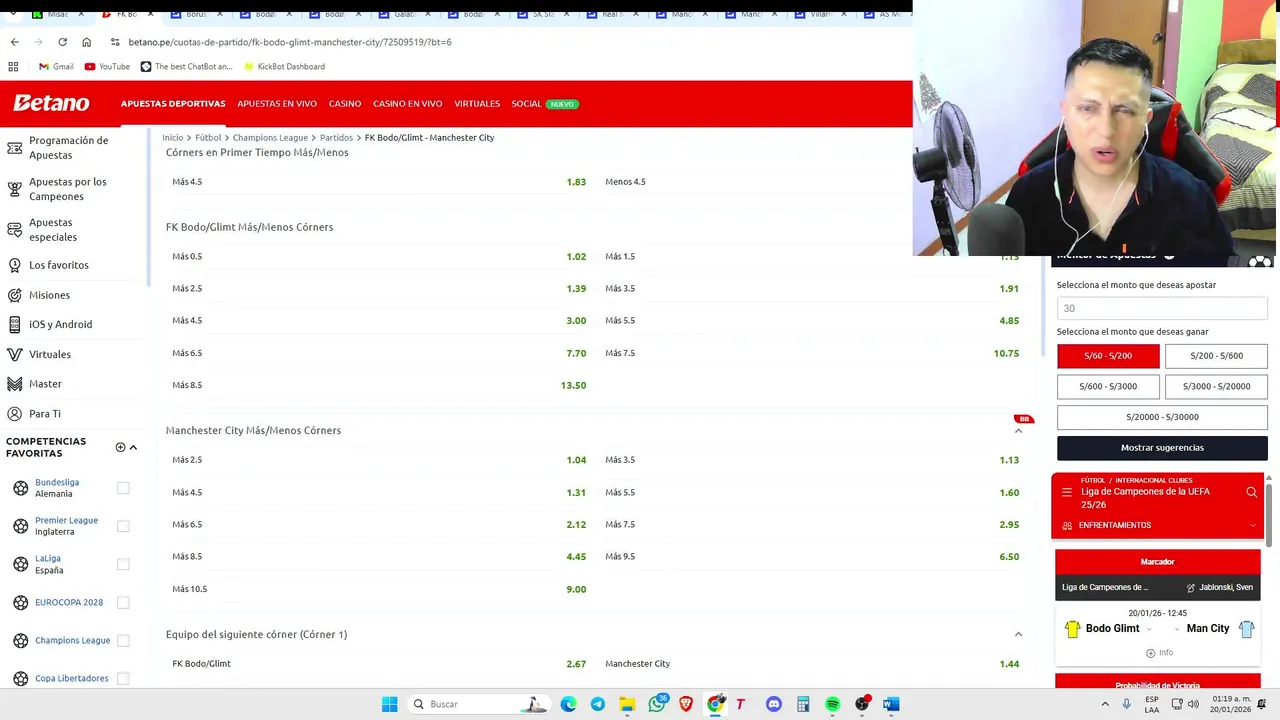
Task: Open Apuestas Deportivas tab
Action: pos(173,104)
